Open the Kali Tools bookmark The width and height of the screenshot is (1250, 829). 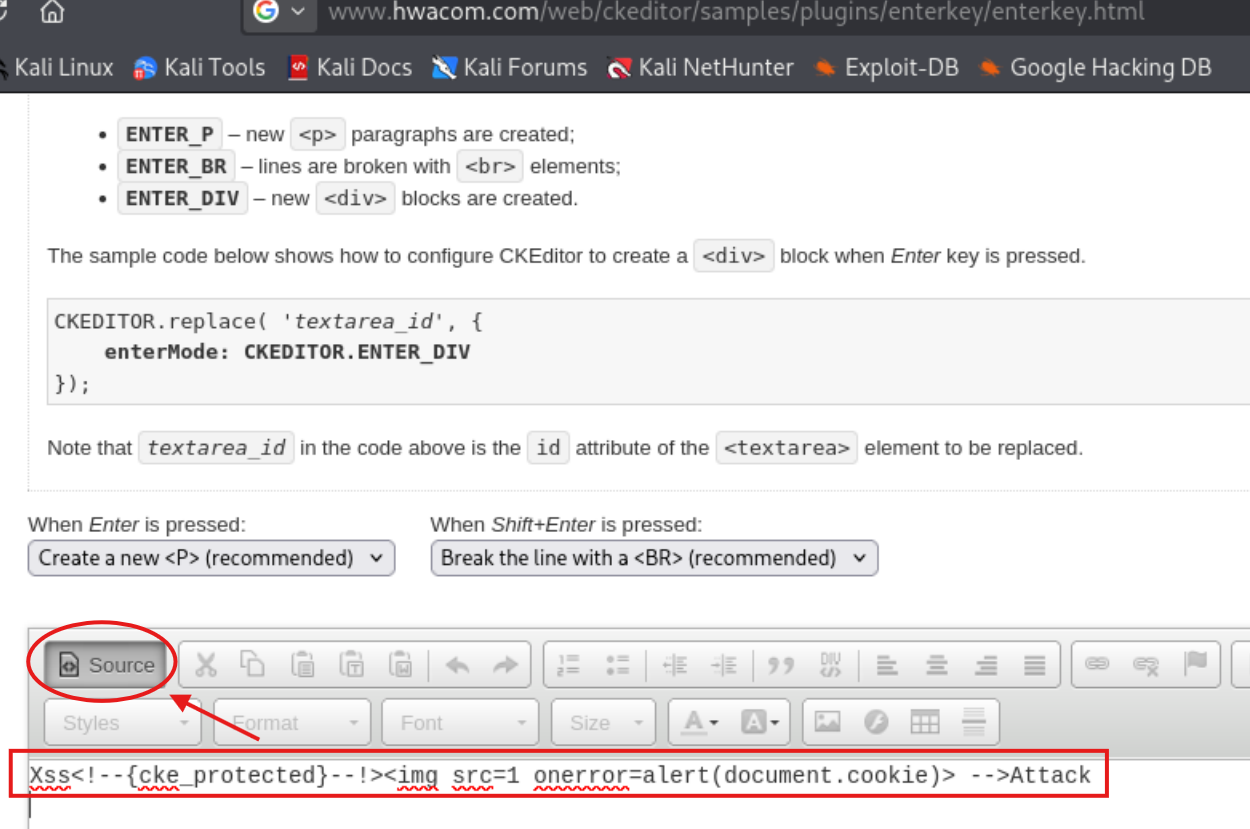[x=199, y=67]
